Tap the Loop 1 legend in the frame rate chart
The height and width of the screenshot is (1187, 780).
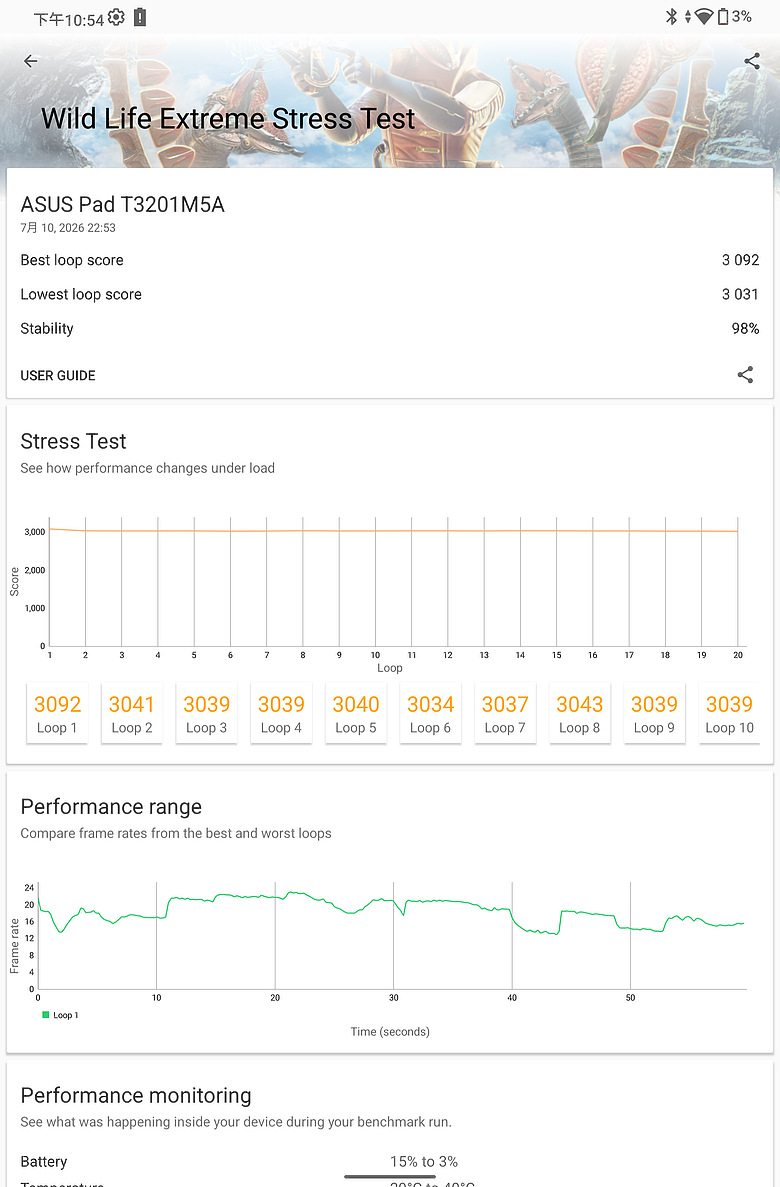(61, 1015)
